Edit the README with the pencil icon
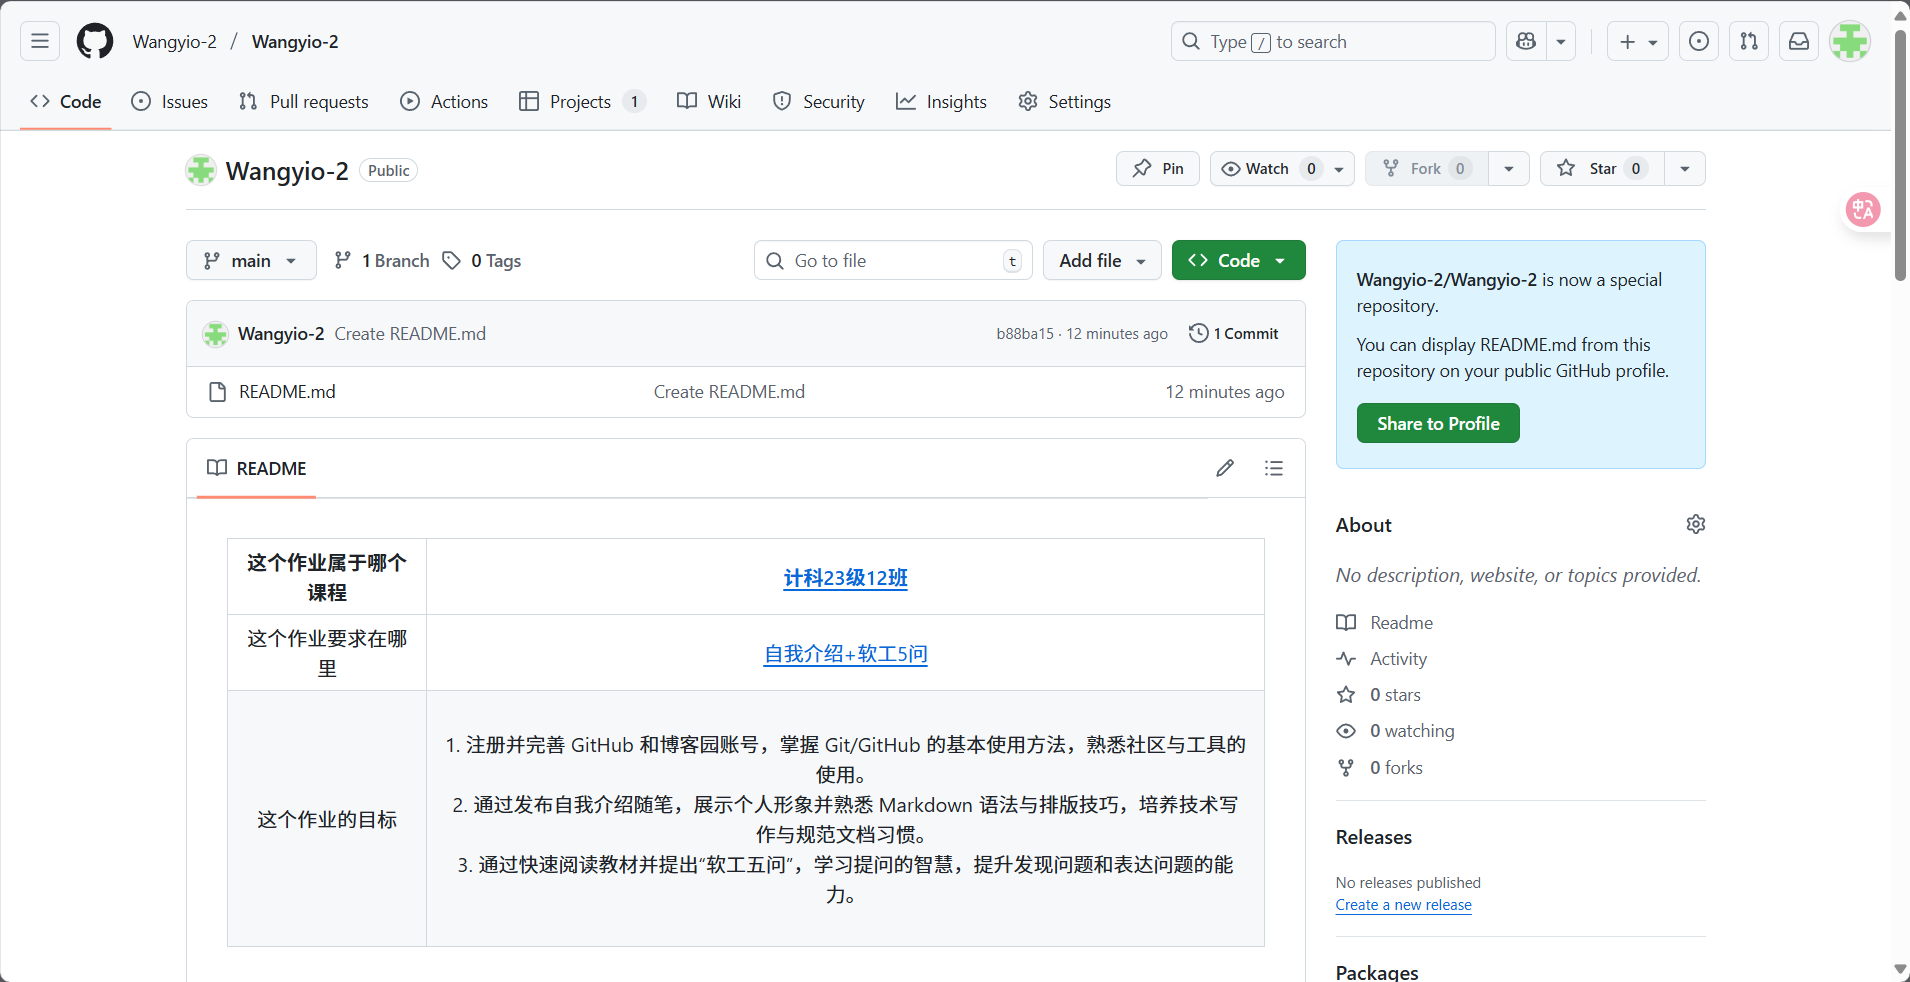Image resolution: width=1910 pixels, height=982 pixels. pos(1225,468)
